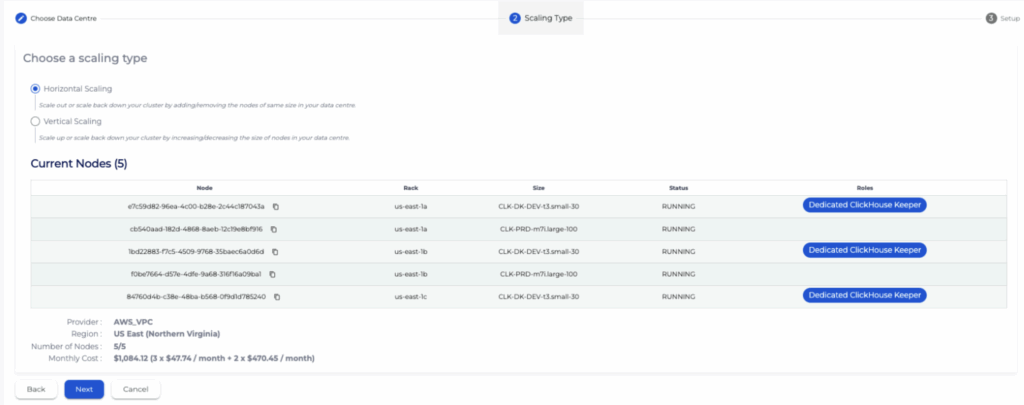The image size is (1024, 405).
Task: Click Dedicated ClickHouse Keeper badge for us-east-1c
Action: click(864, 295)
